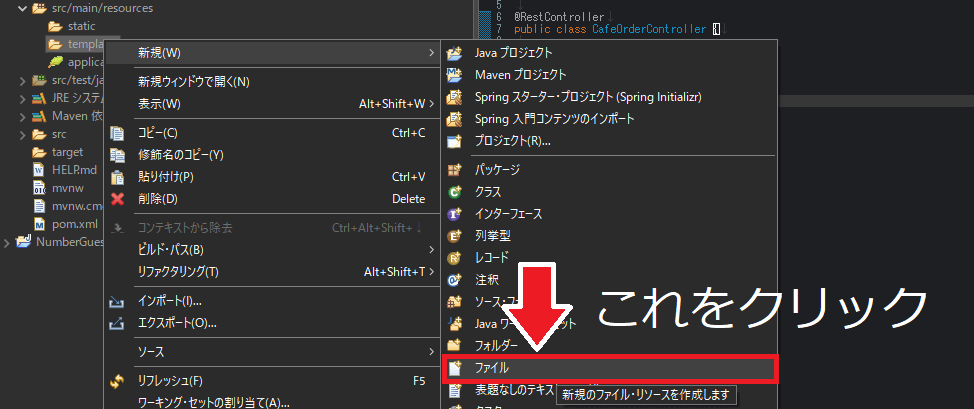
Task: Select ファイル to create a new file
Action: coord(492,368)
